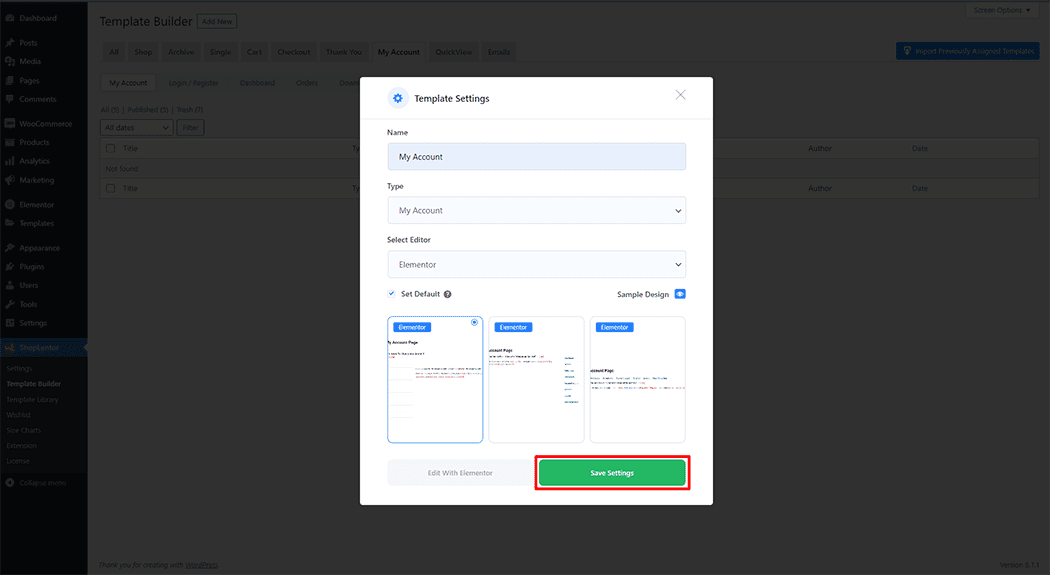Close the Template Settings dialog
The height and width of the screenshot is (575, 1050).
tap(680, 95)
